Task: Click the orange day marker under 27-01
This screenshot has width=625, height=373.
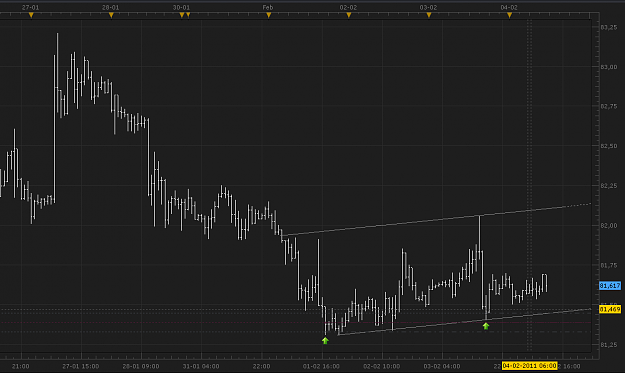Action: point(31,15)
